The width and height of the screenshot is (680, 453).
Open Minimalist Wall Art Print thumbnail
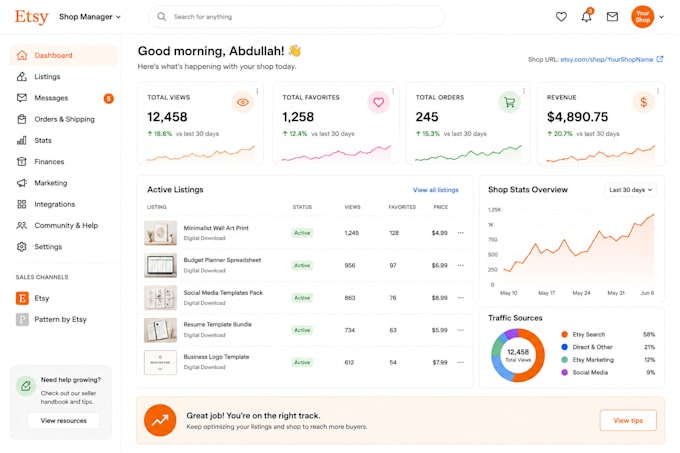[160, 233]
